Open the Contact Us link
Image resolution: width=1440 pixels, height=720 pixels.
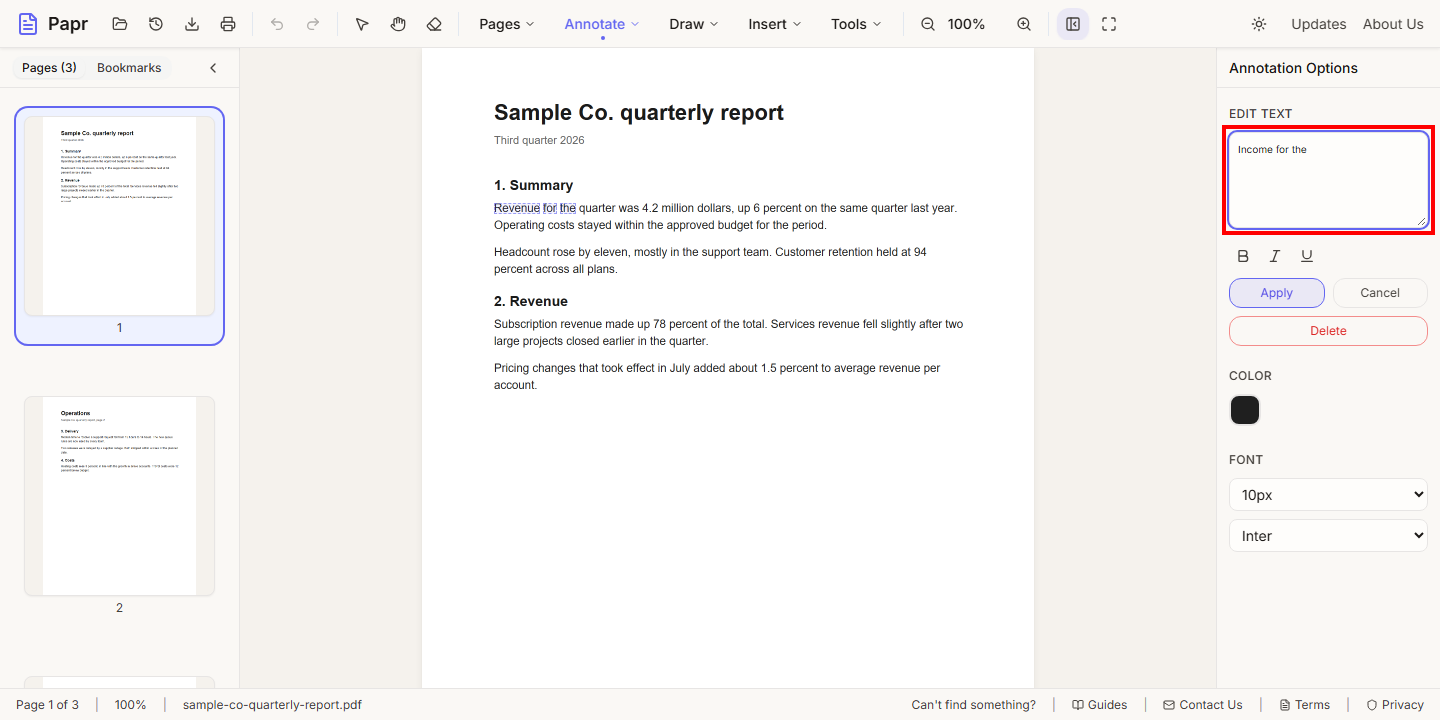(x=1203, y=705)
